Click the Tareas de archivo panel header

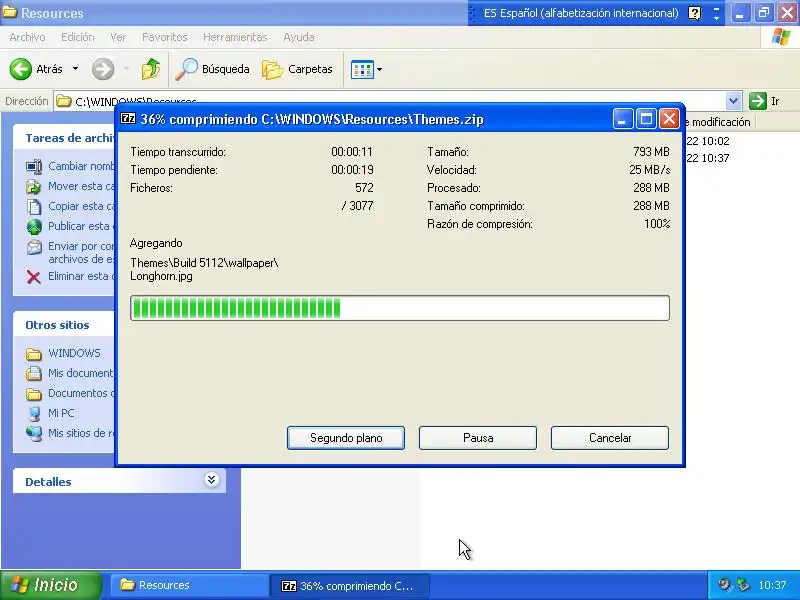[x=64, y=138]
